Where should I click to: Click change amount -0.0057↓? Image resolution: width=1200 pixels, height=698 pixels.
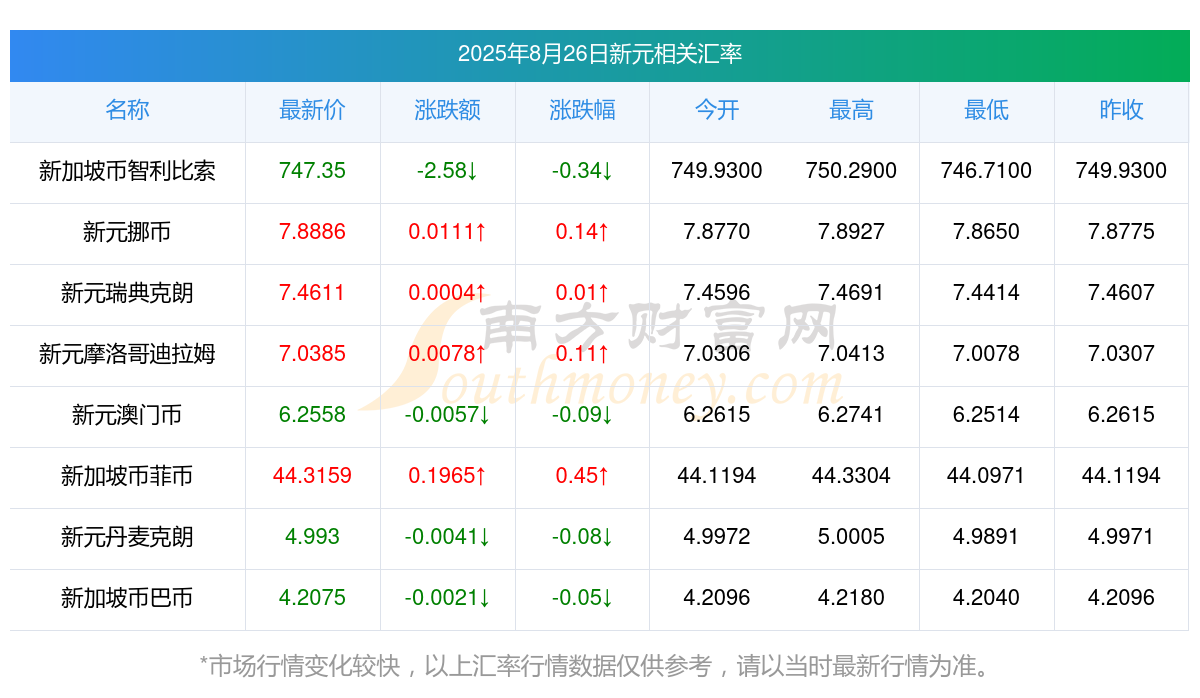click(x=447, y=415)
